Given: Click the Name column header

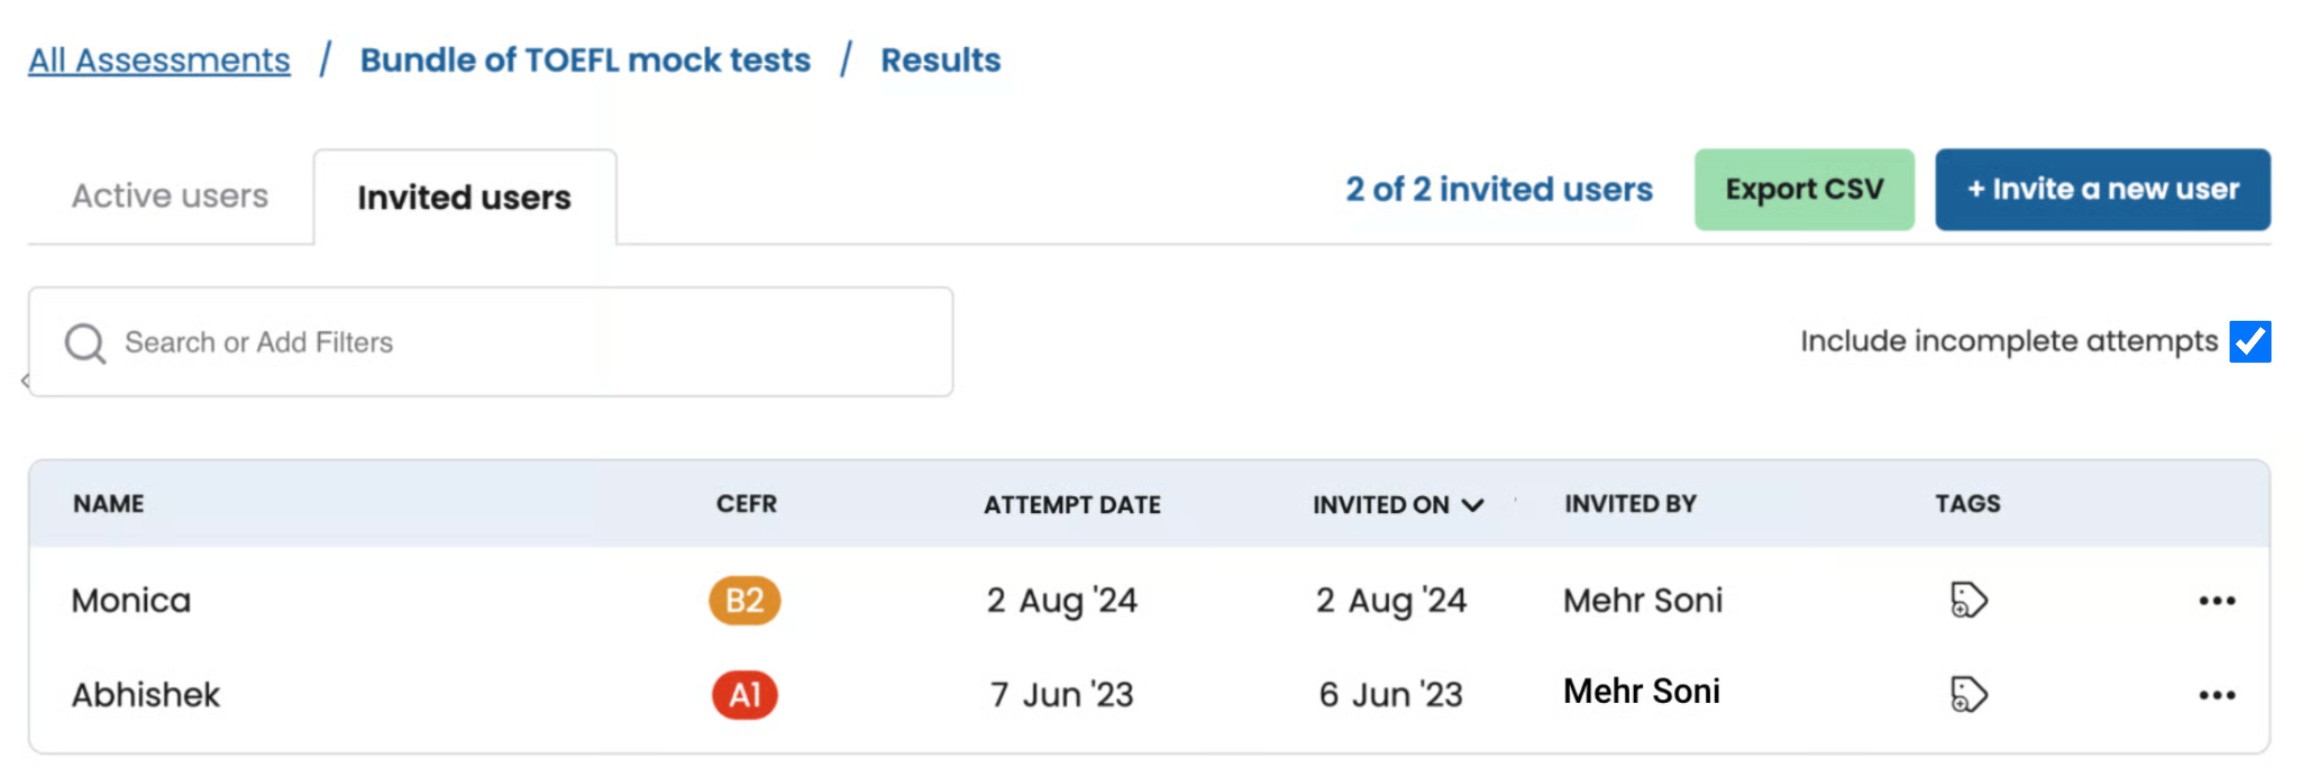Looking at the screenshot, I should (x=108, y=504).
